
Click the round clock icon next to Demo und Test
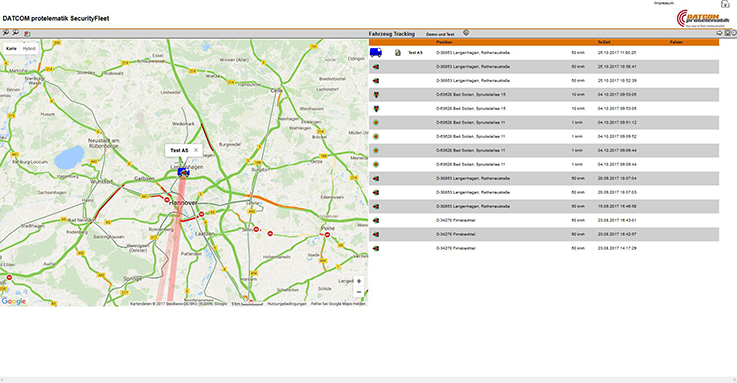click(x=466, y=33)
